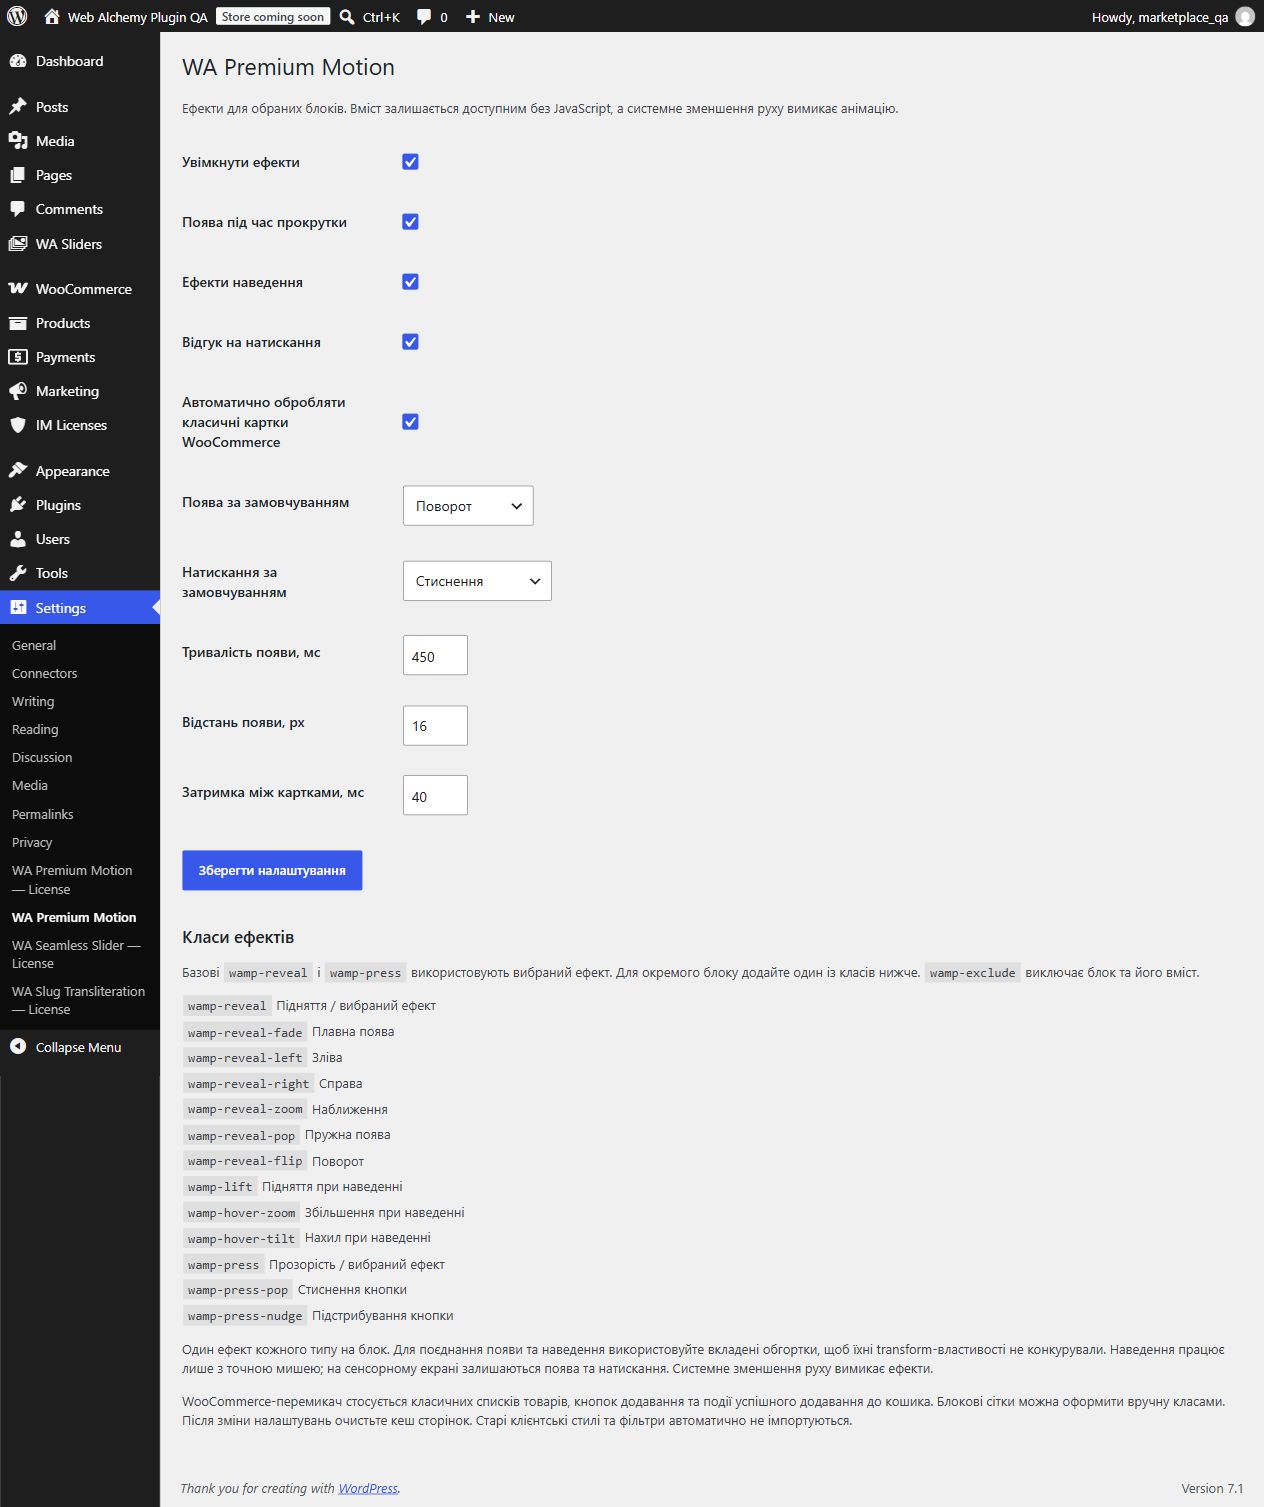
Task: Open Writing settings submenu
Action: coord(33,701)
